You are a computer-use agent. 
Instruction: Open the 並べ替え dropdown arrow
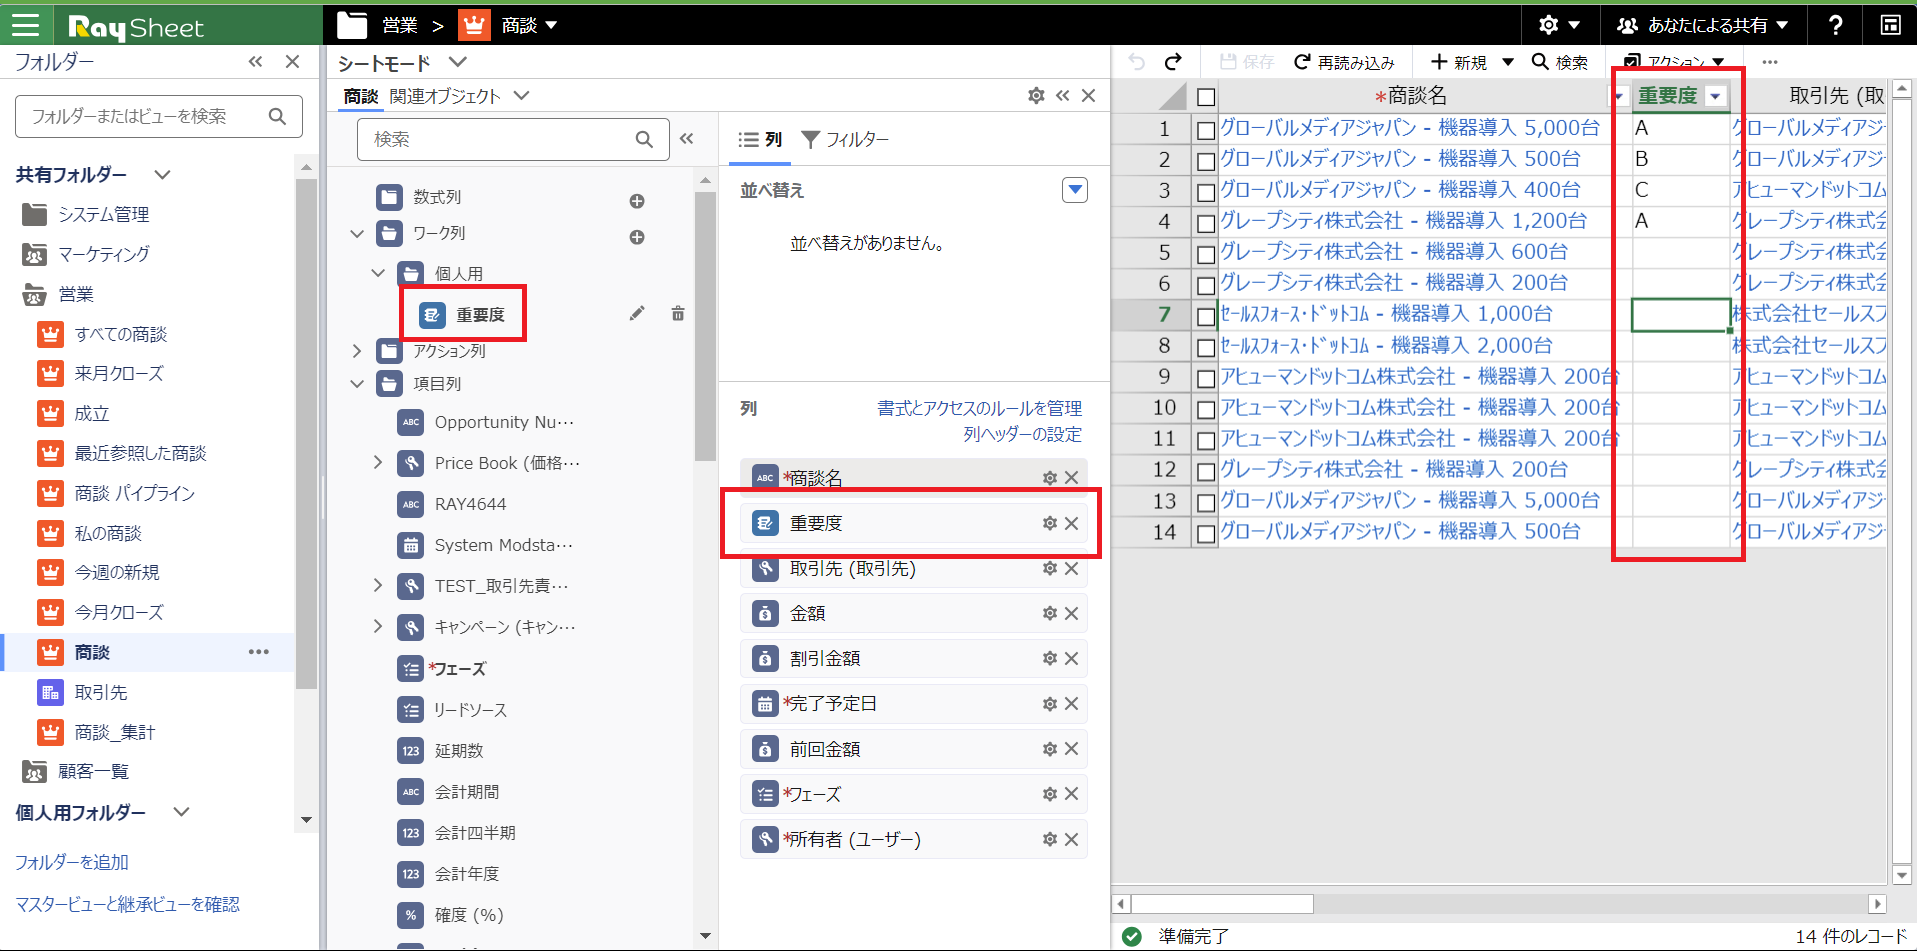point(1075,190)
